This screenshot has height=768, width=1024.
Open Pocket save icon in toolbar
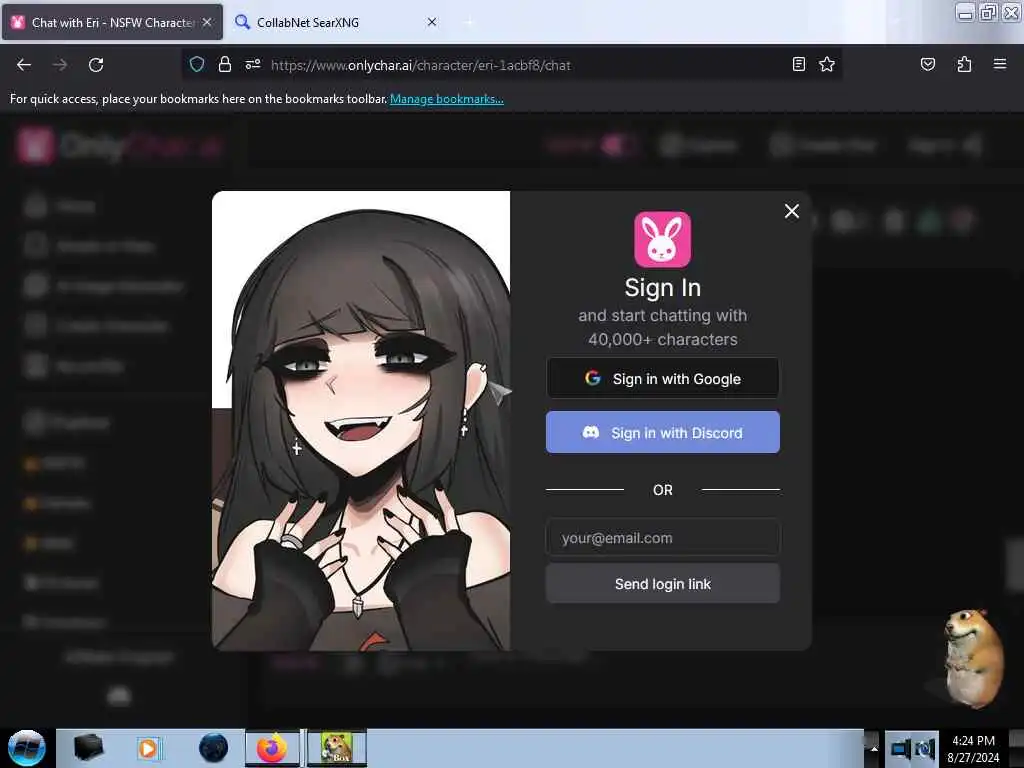click(x=927, y=65)
